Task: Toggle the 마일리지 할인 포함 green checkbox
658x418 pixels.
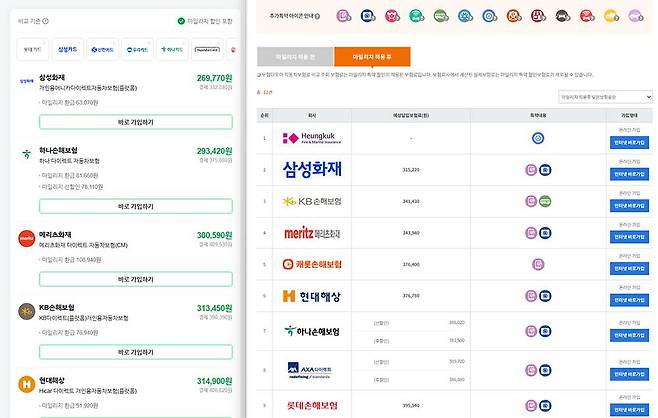Action: pyautogui.click(x=181, y=21)
